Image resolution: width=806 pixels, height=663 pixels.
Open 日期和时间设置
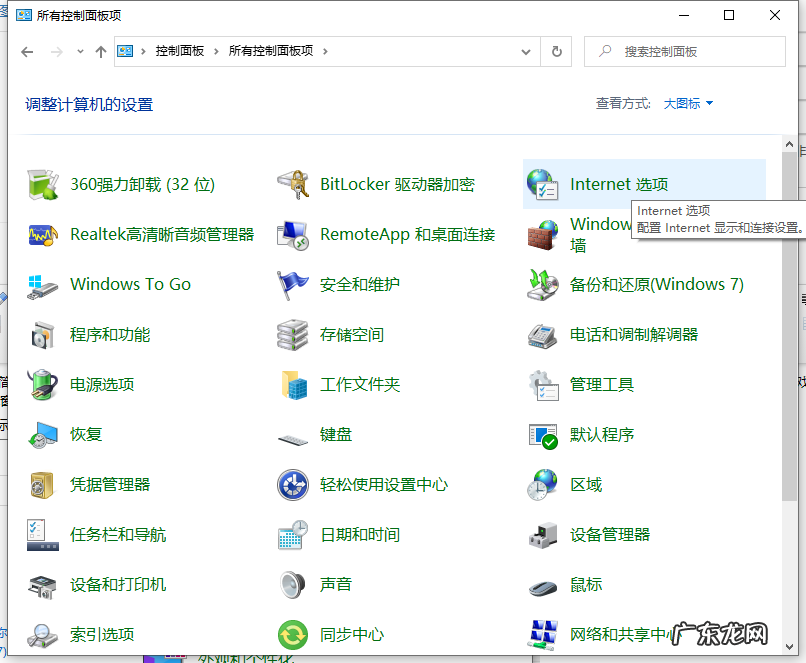(360, 534)
